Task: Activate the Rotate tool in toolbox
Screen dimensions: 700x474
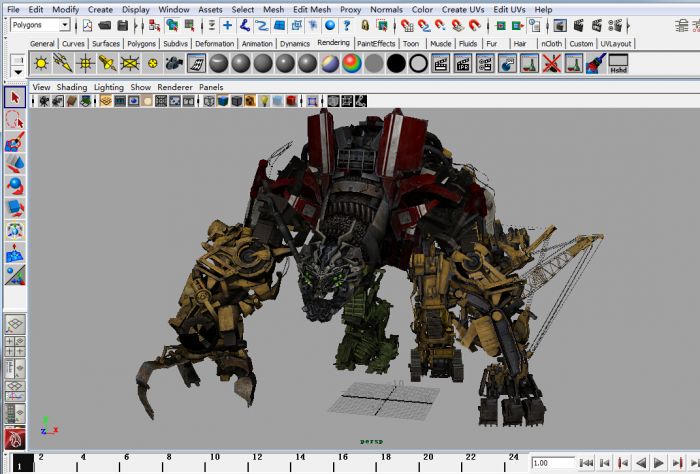Action: pyautogui.click(x=15, y=186)
